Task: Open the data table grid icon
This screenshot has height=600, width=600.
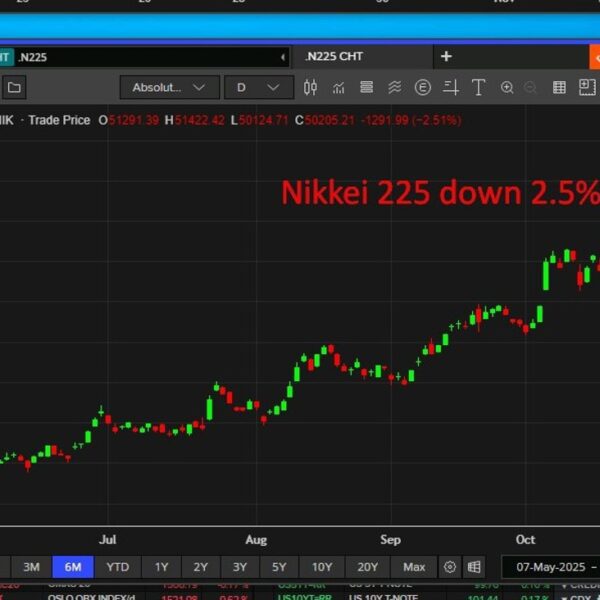Action: click(x=587, y=88)
